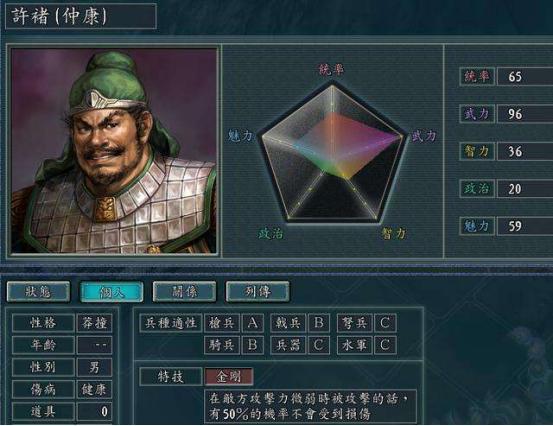553x426 pixels.
Task: Select the 魅力 stat label box
Action: click(477, 226)
